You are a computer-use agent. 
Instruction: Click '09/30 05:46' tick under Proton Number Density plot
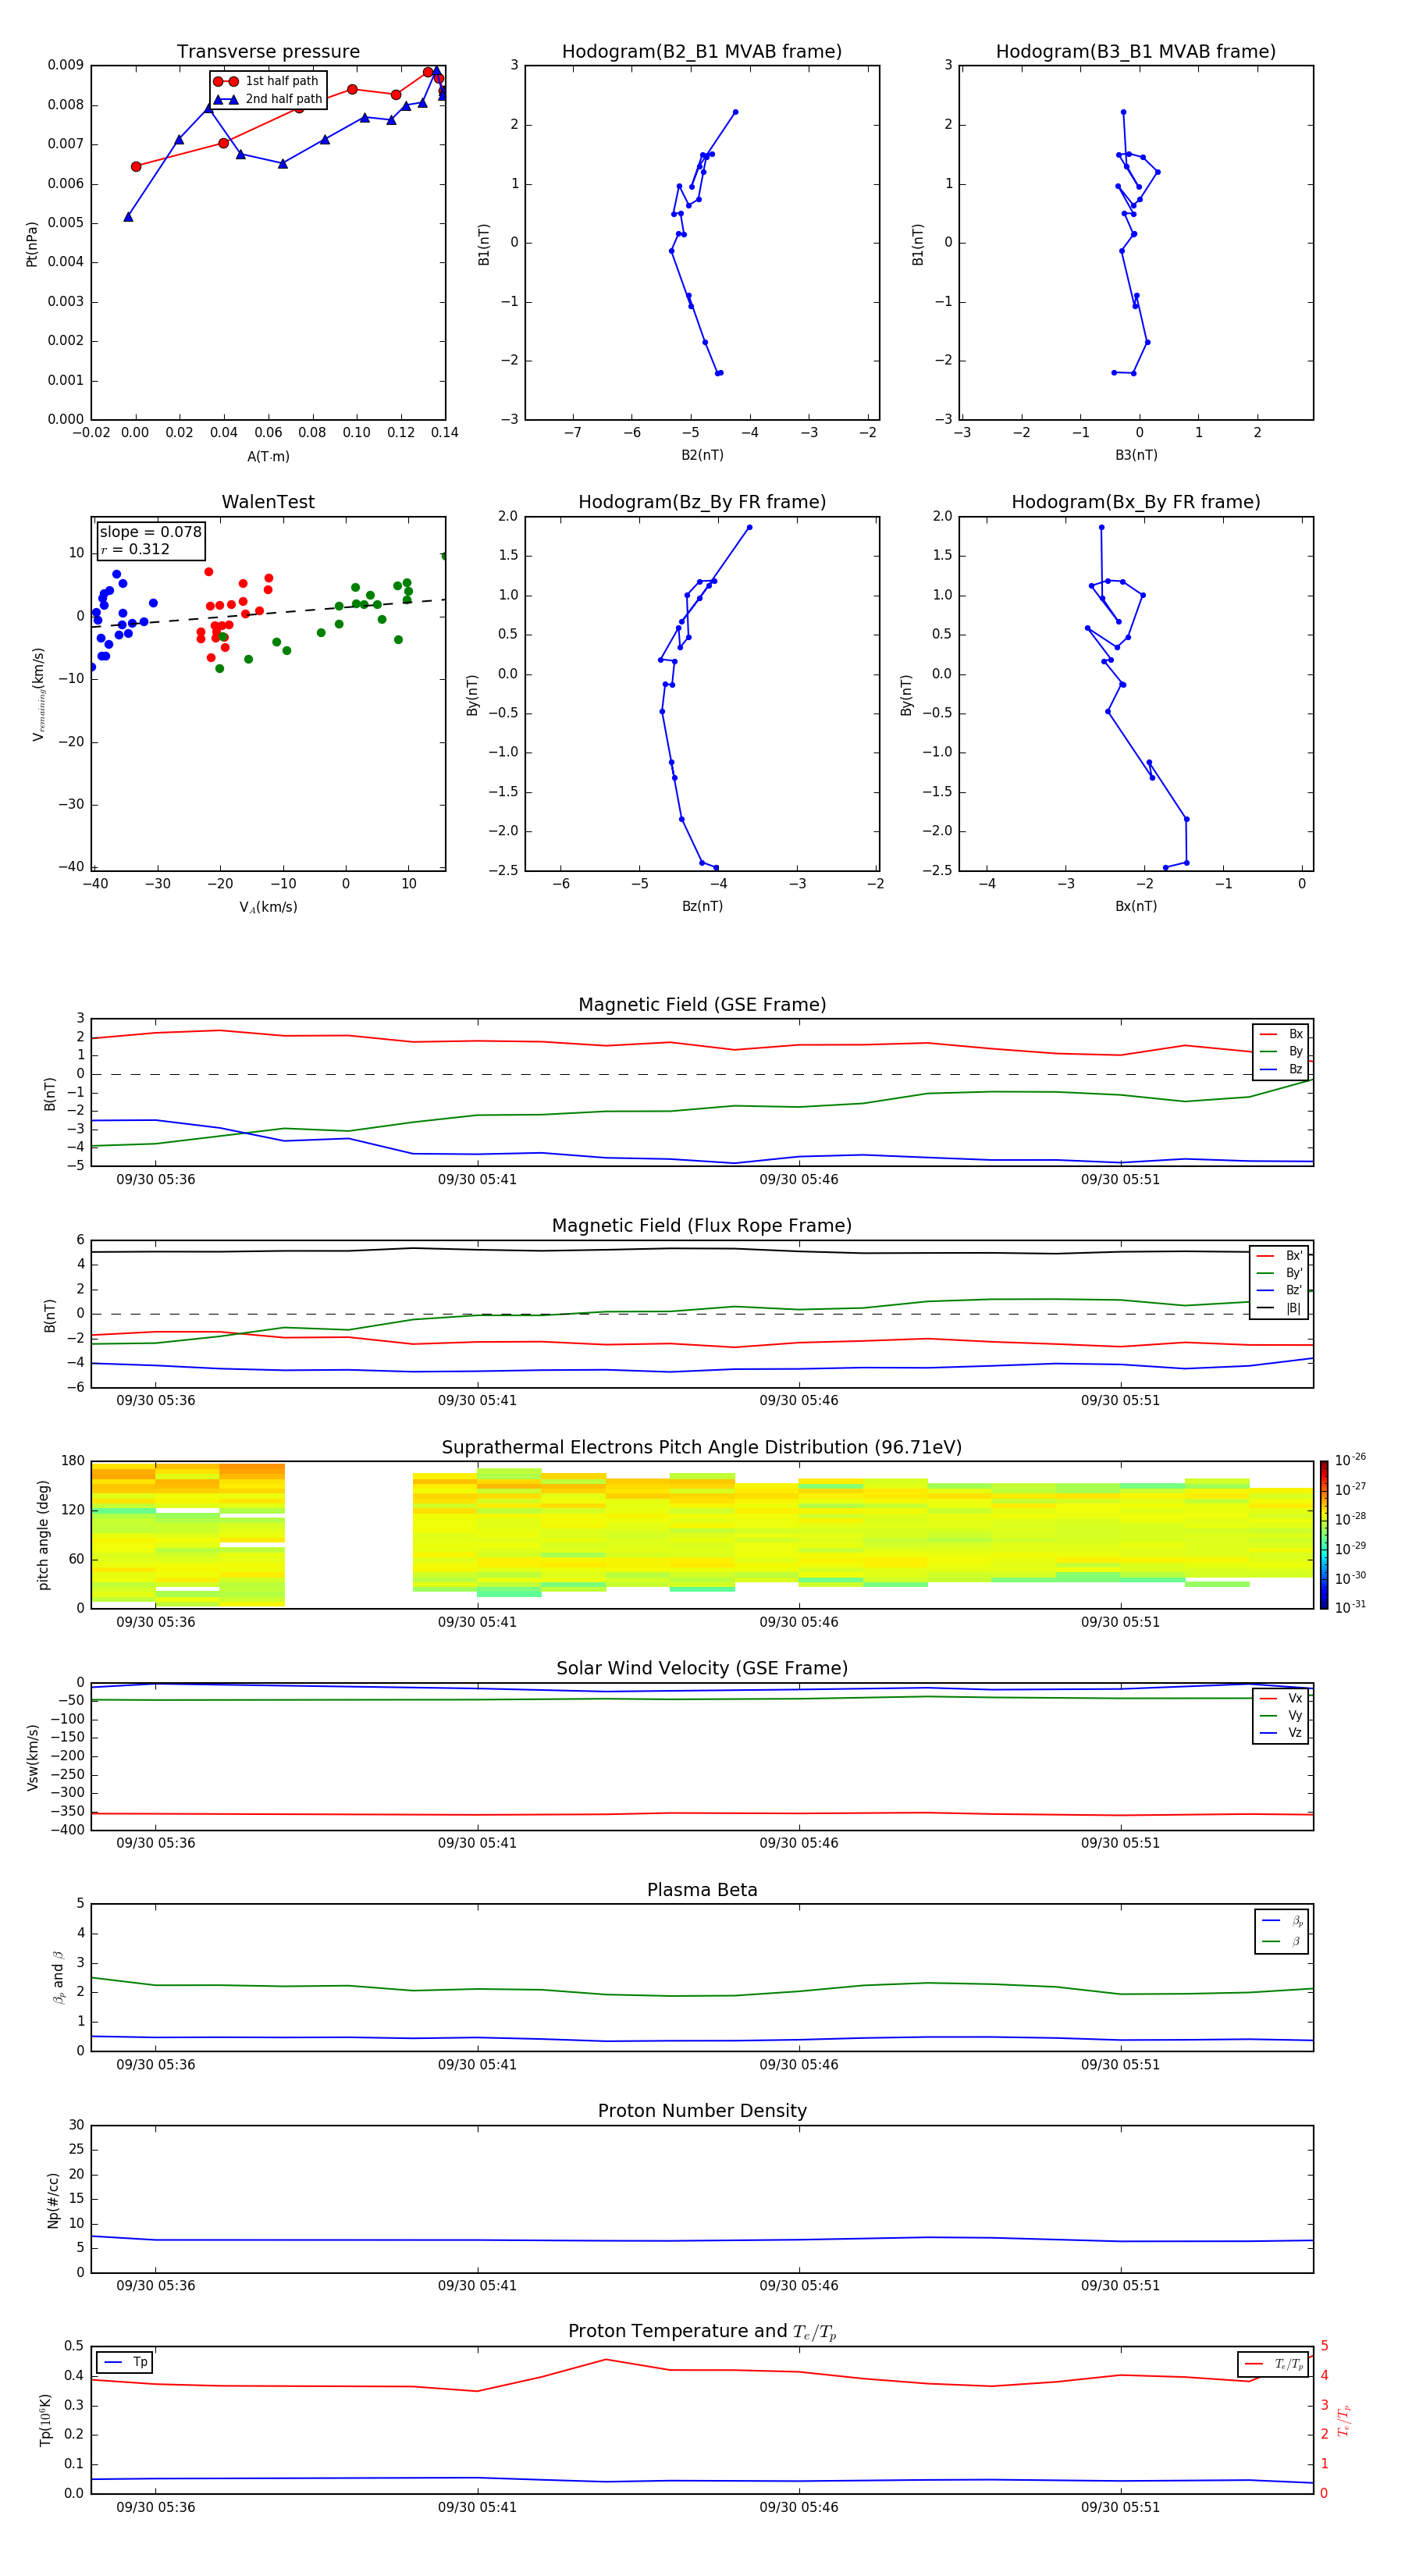click(x=798, y=2286)
